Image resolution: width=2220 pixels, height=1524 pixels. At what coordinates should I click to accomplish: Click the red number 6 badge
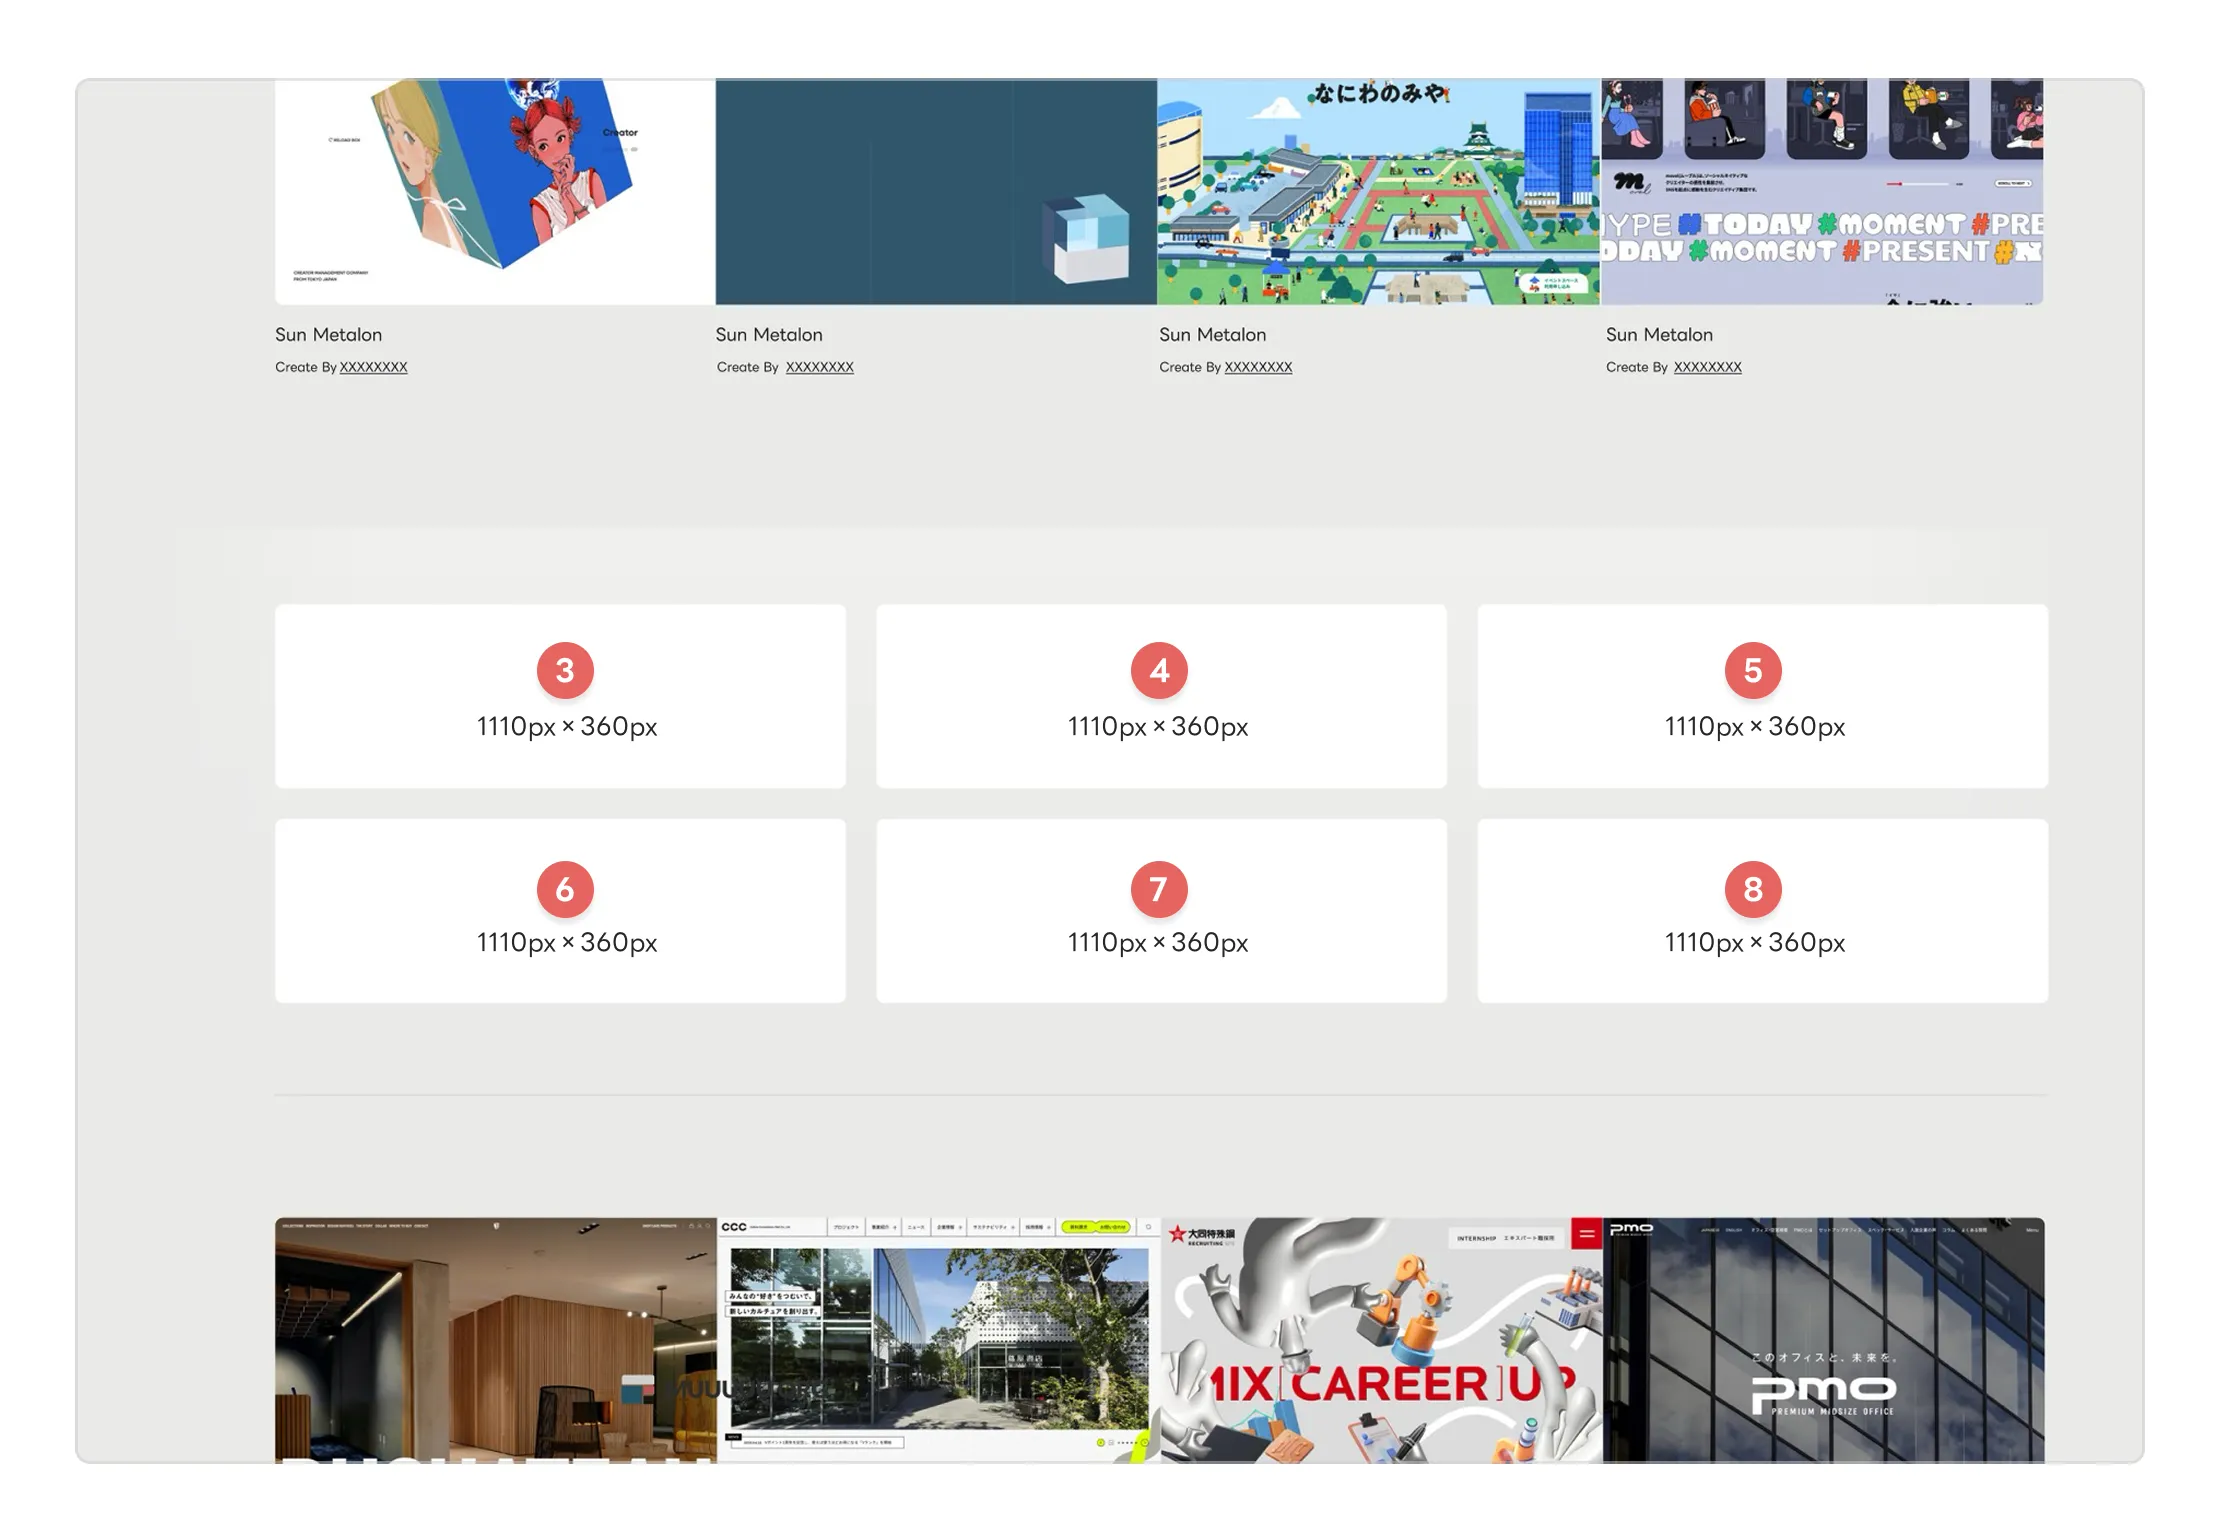565,888
